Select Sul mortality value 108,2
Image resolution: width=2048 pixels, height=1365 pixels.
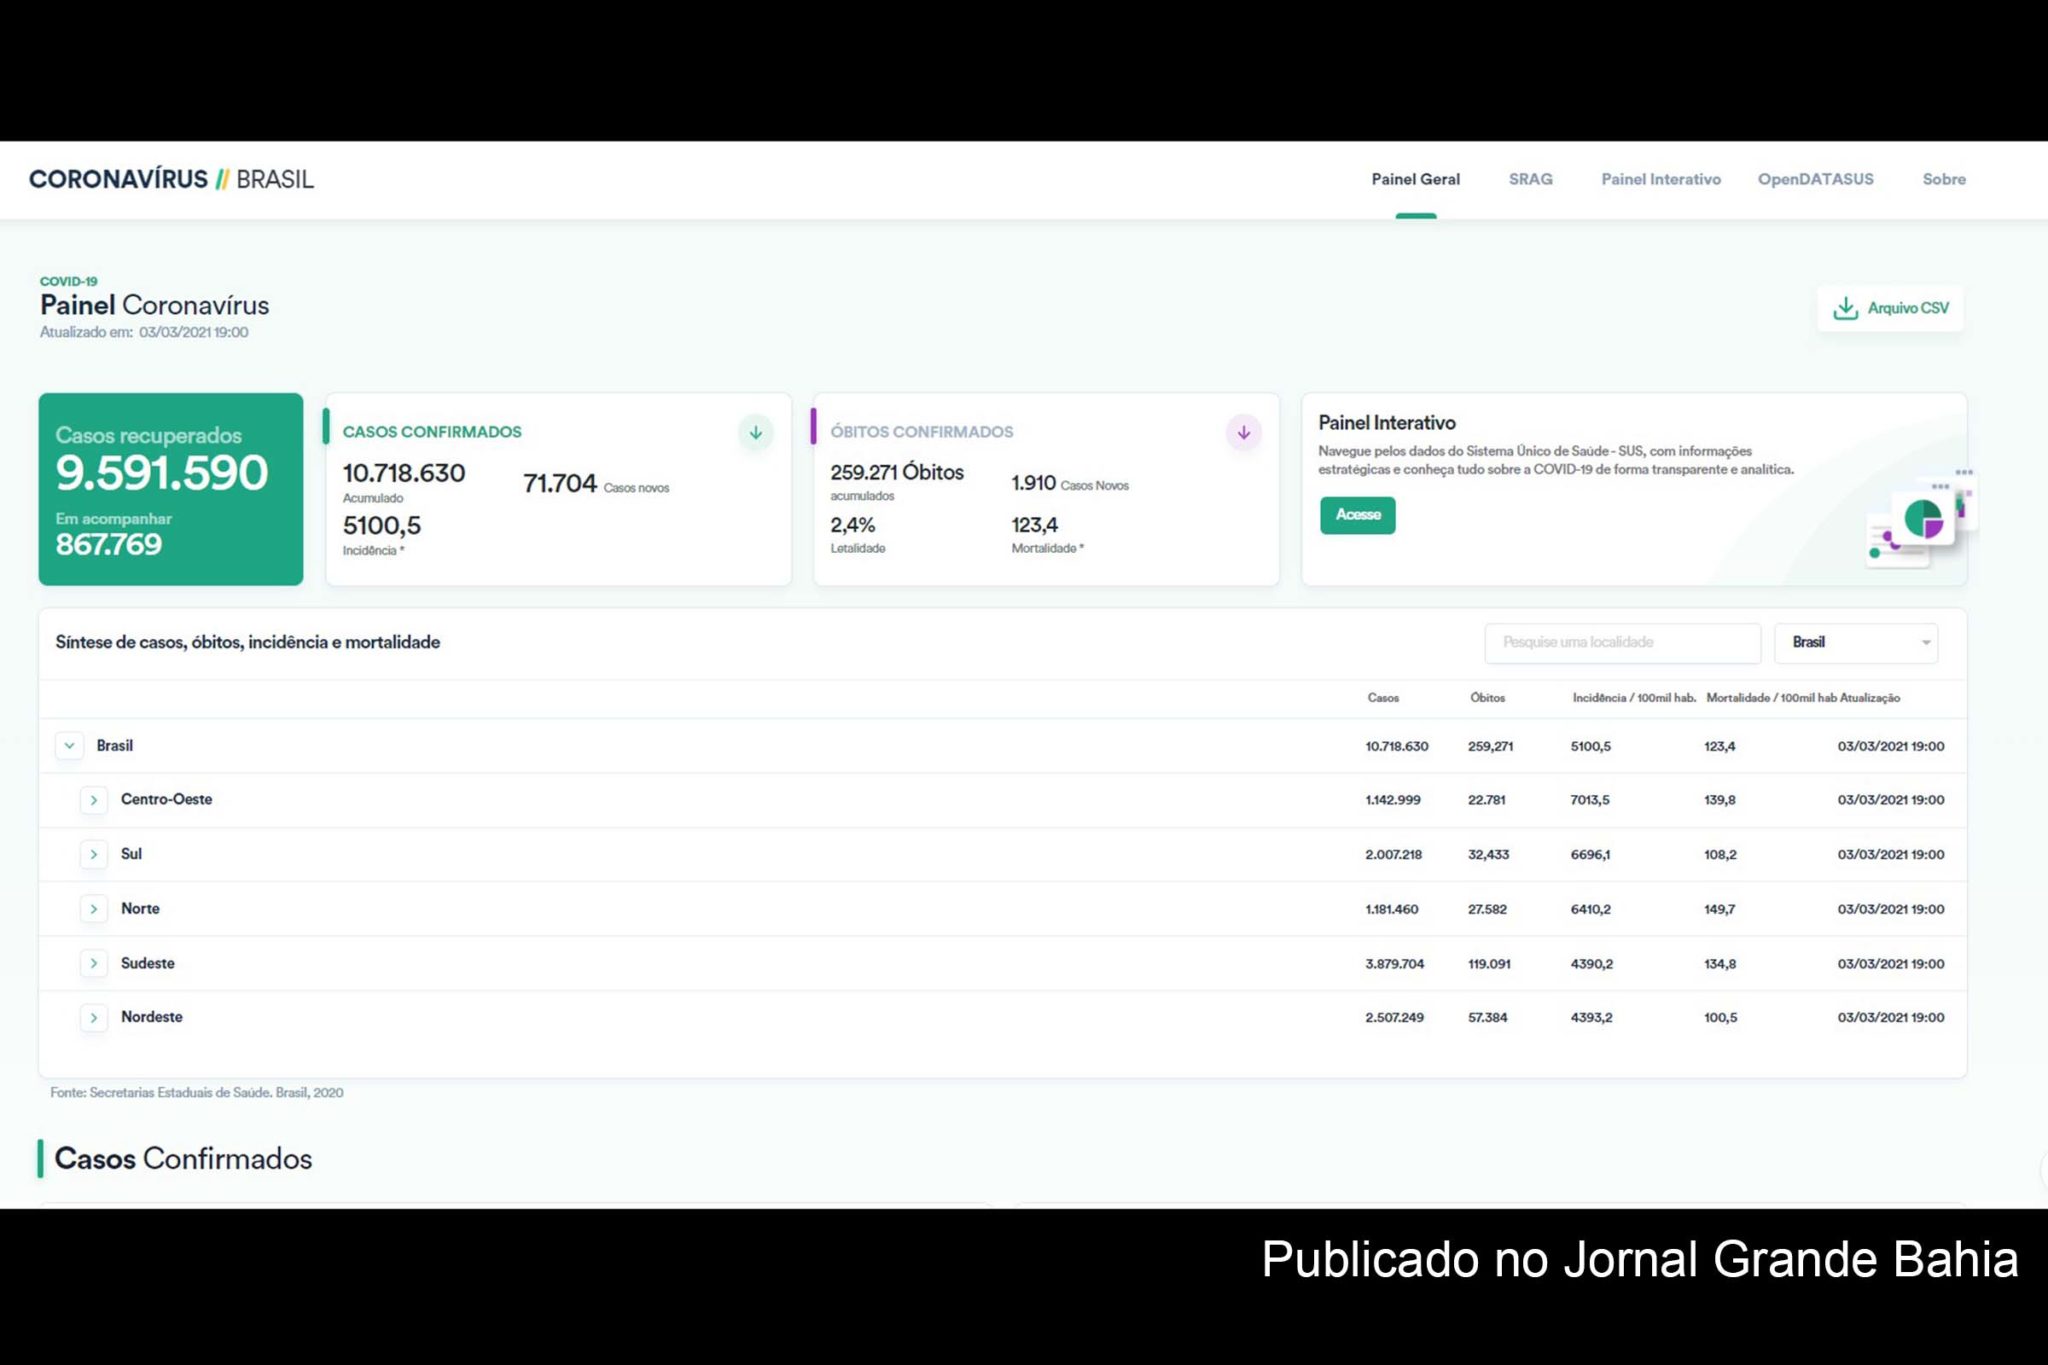tap(1720, 855)
